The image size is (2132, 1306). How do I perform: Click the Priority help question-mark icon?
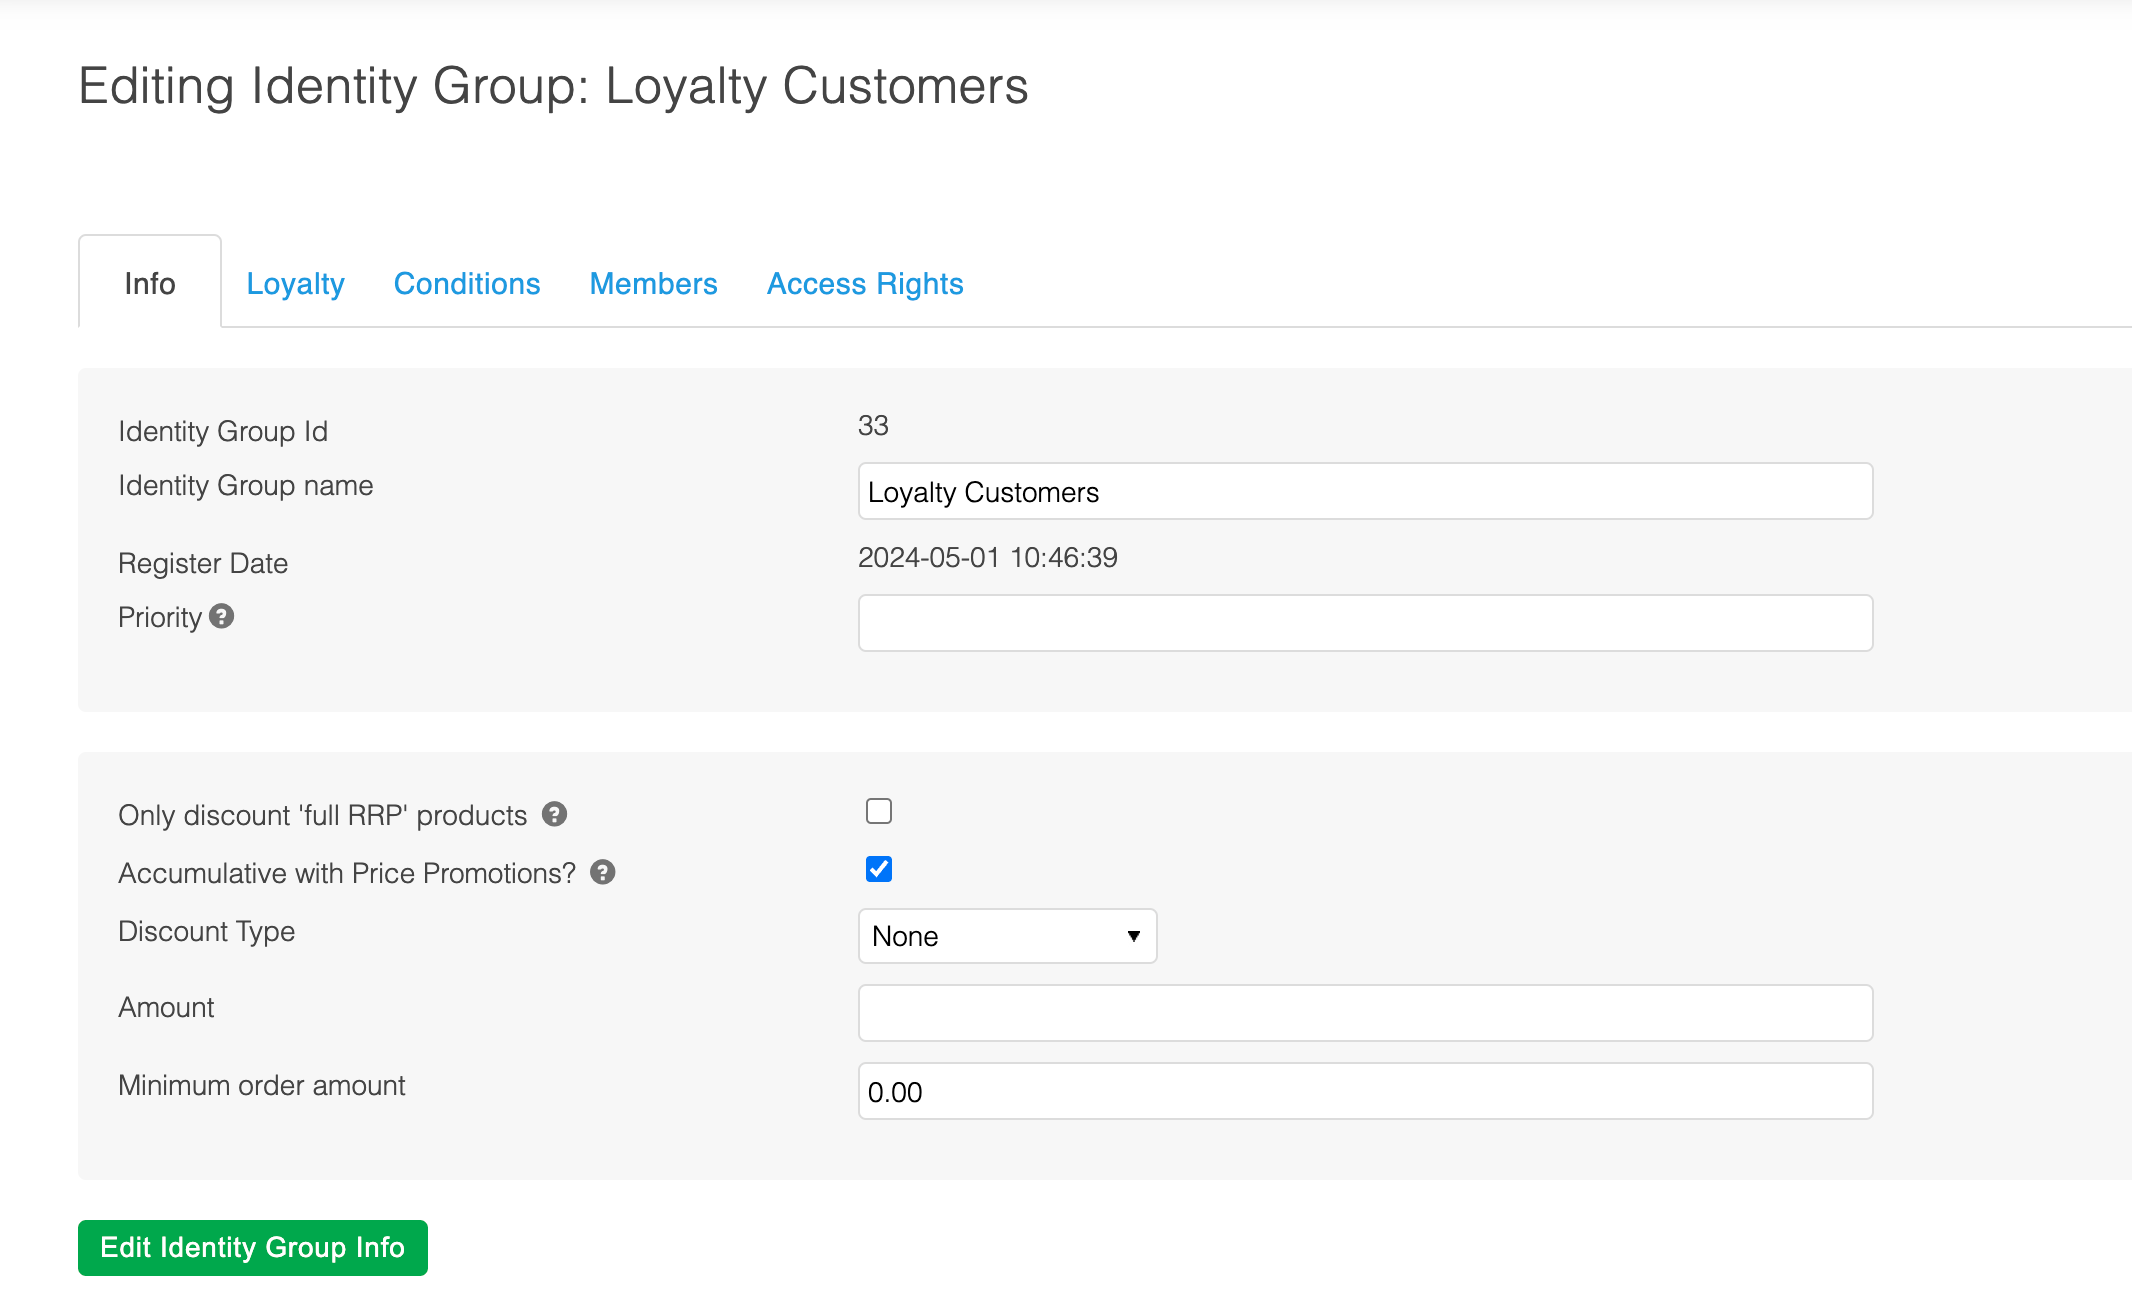click(x=222, y=616)
